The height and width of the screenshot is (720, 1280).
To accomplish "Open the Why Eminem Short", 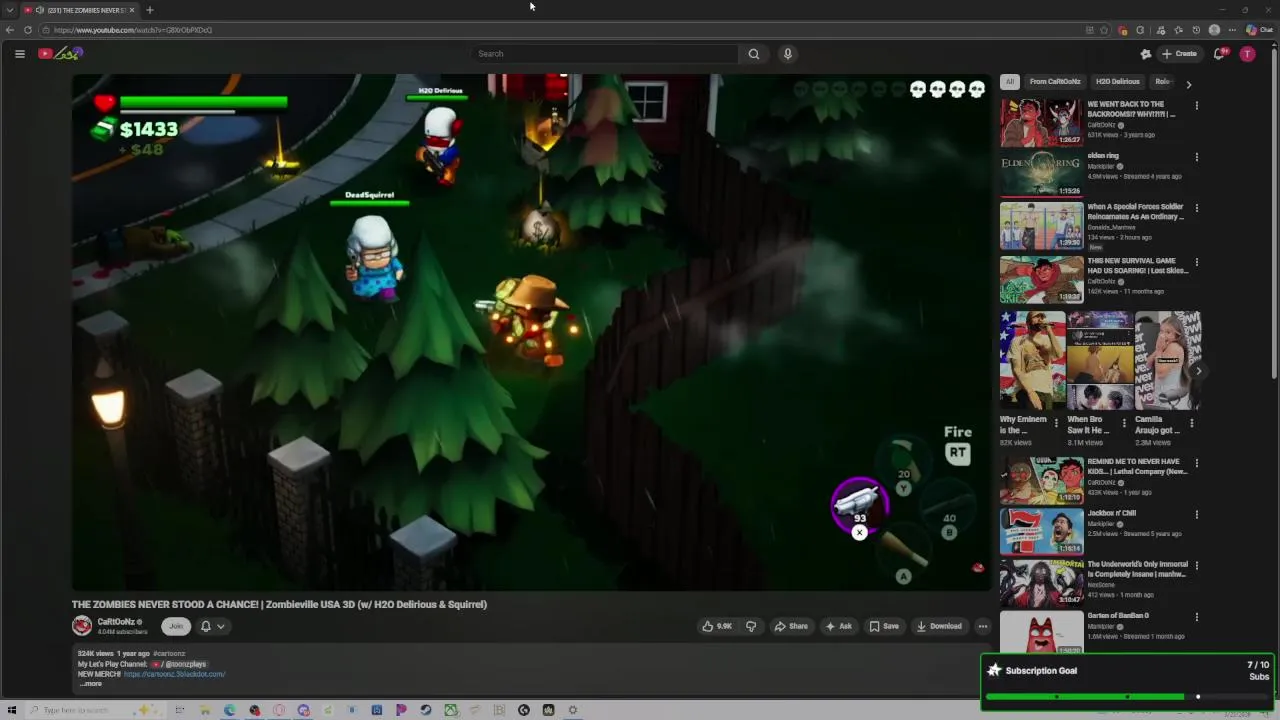I will coord(1032,361).
